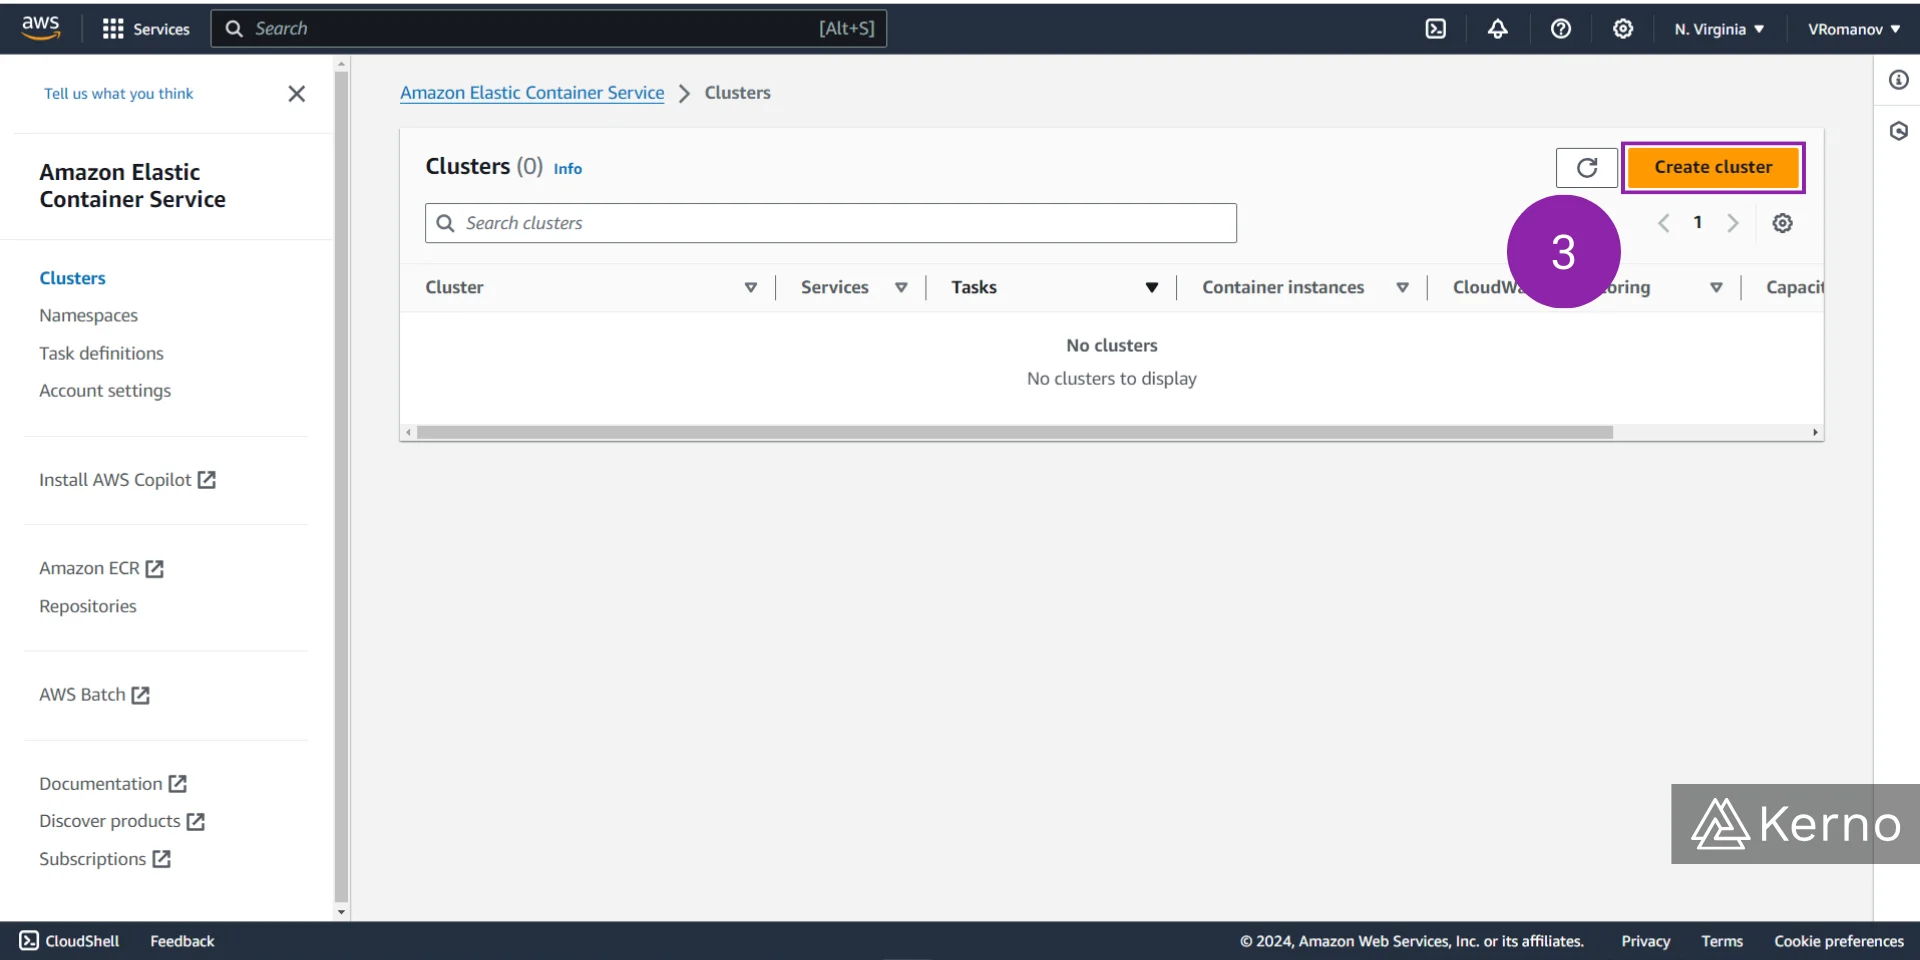Open the notifications bell
The width and height of the screenshot is (1920, 960).
coord(1497,29)
